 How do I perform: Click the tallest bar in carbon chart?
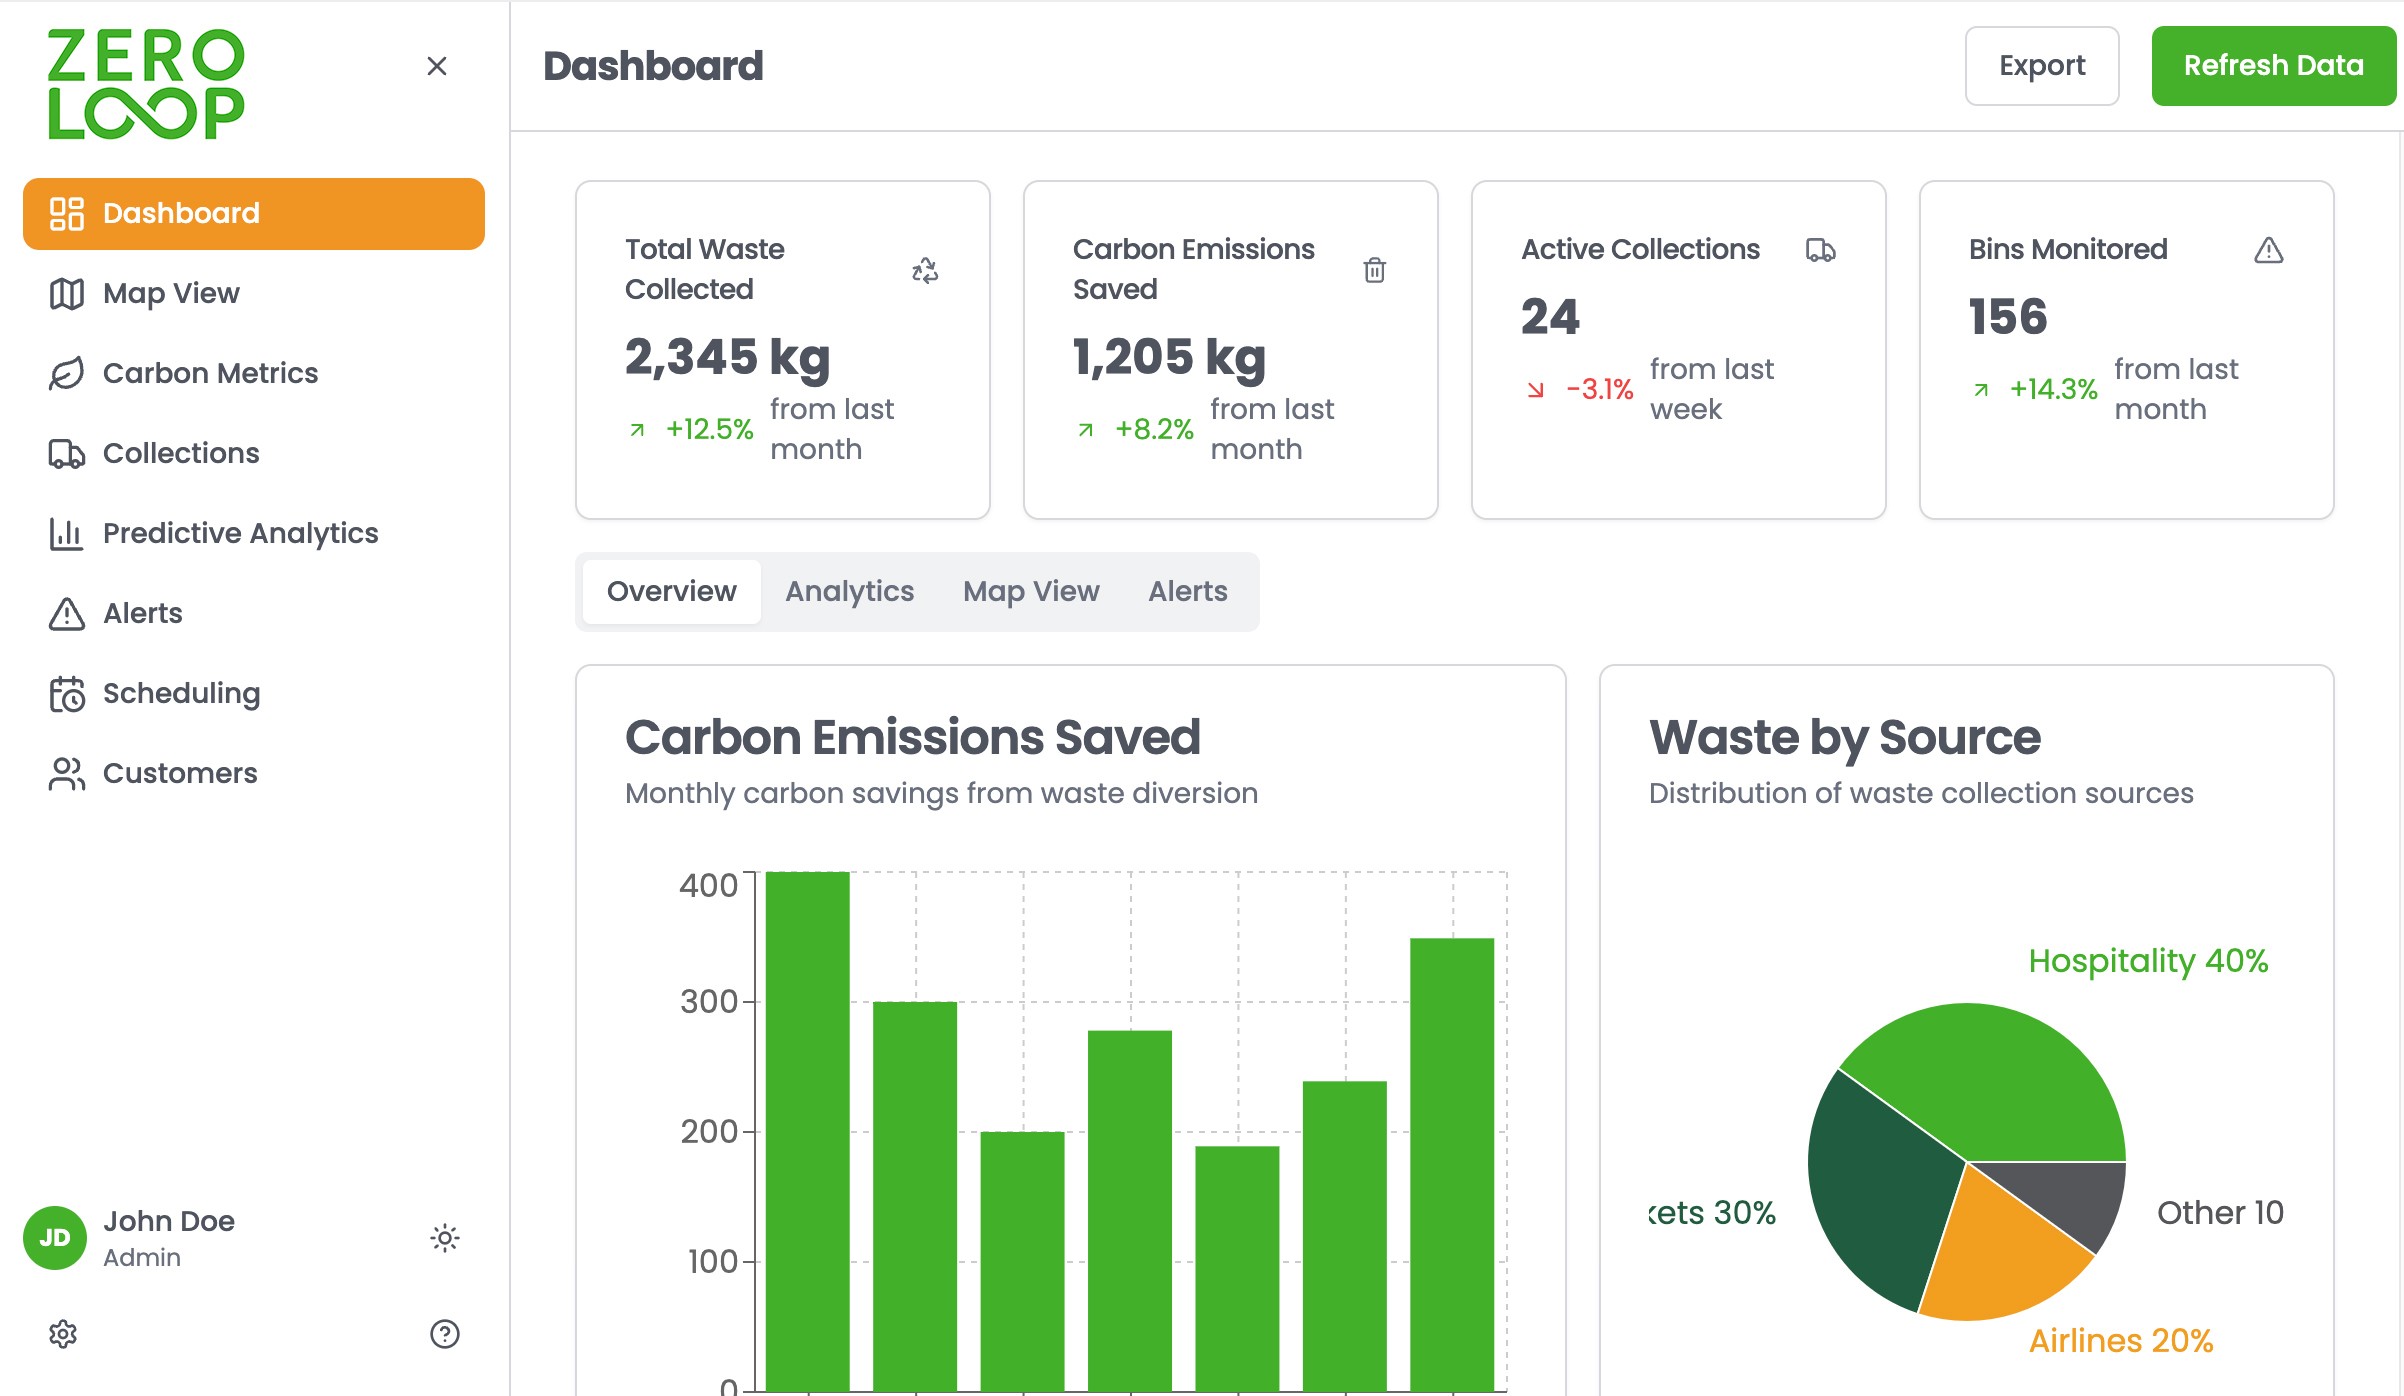pos(808,1130)
